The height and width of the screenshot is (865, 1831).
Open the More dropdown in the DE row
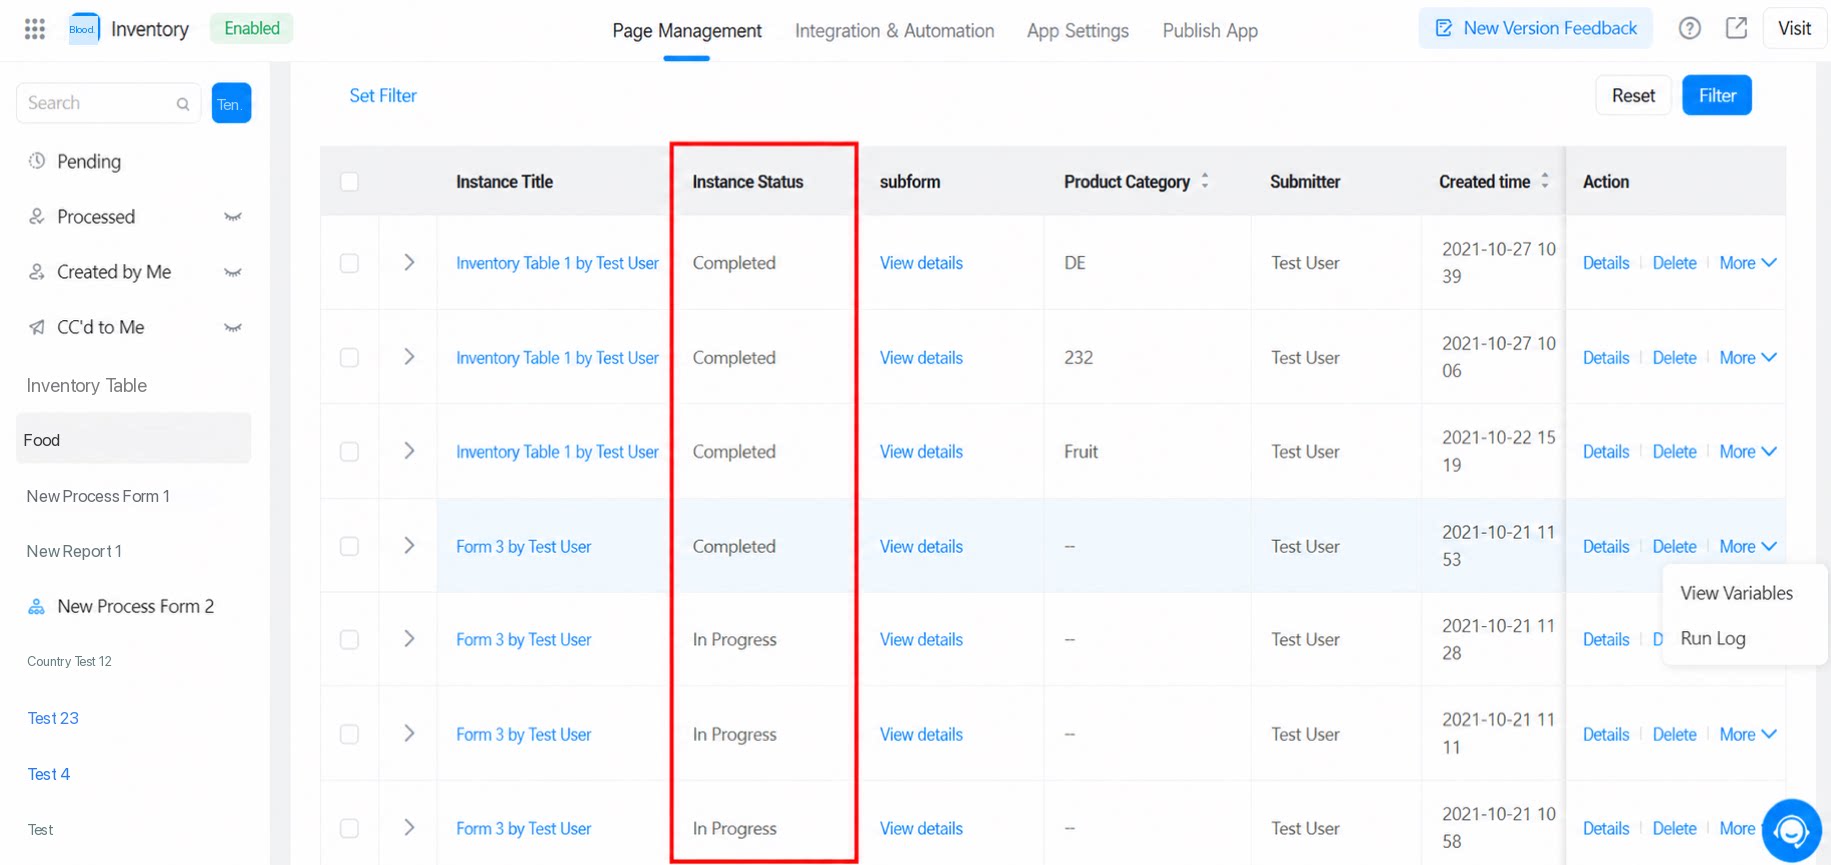1748,263
